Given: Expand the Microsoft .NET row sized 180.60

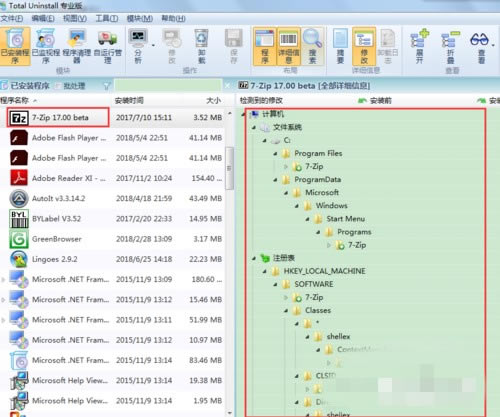Looking at the screenshot, I should [x=3, y=279].
